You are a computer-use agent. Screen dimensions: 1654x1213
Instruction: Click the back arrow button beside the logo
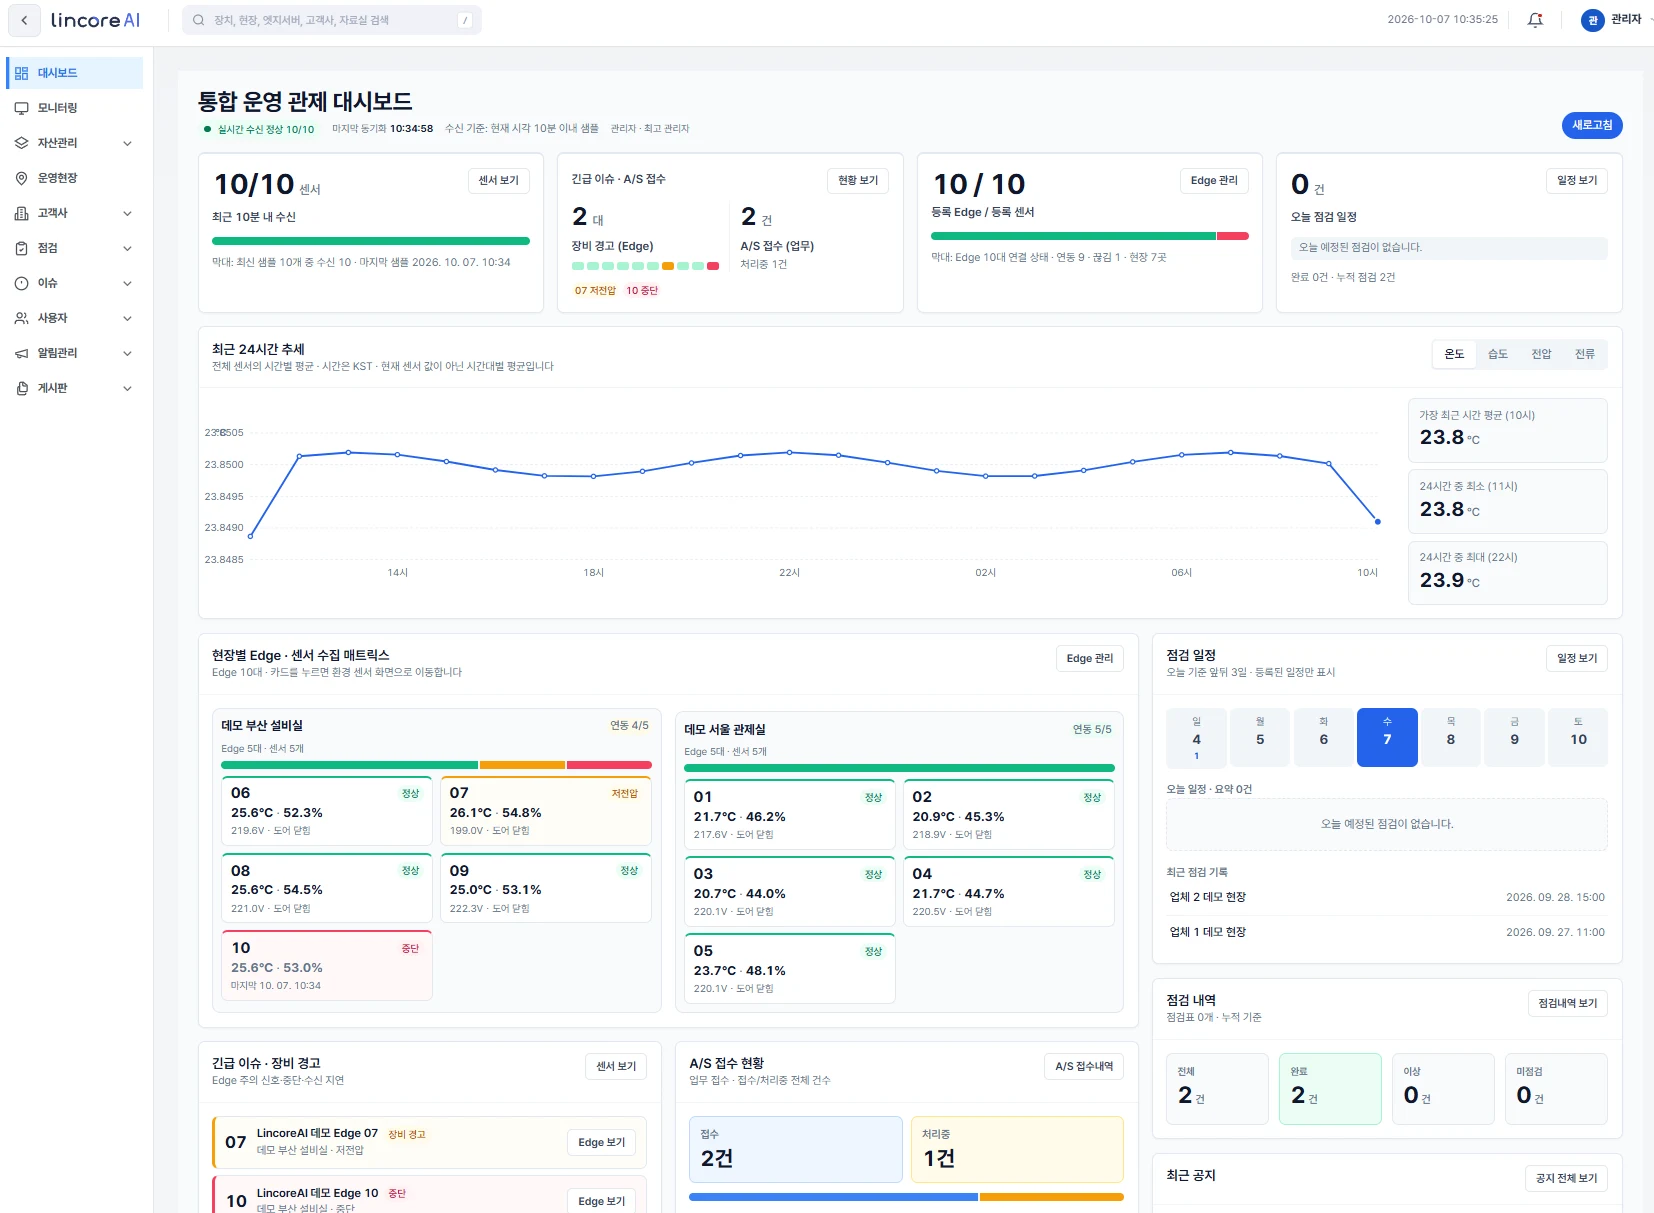coord(24,20)
